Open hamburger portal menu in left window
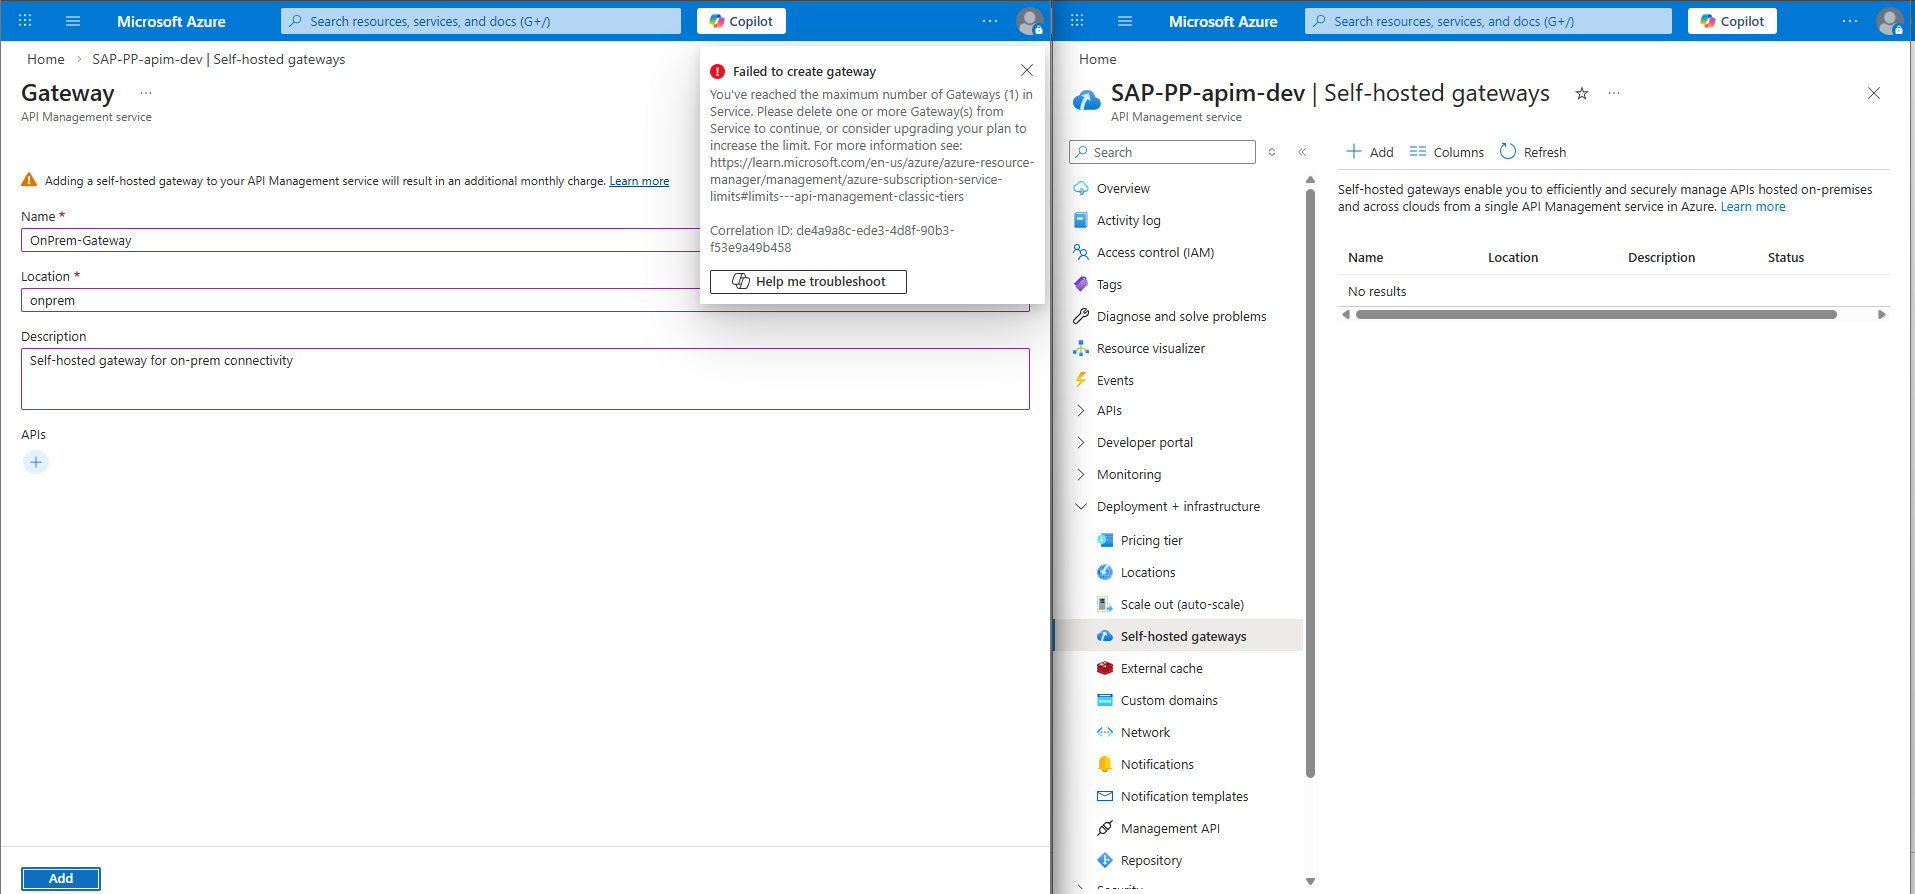Image resolution: width=1915 pixels, height=894 pixels. pos(73,21)
